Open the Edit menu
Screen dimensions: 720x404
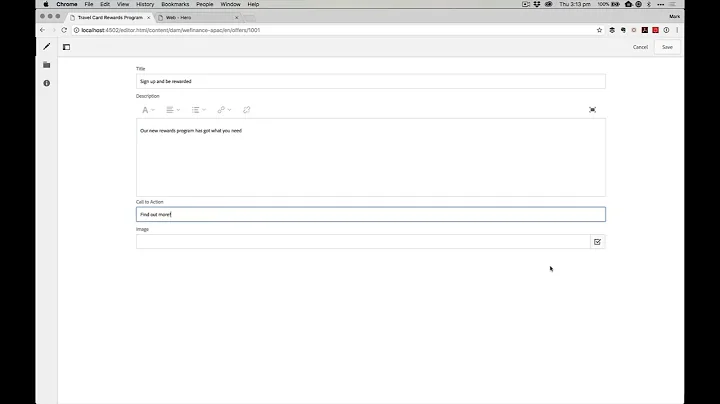(x=105, y=4)
